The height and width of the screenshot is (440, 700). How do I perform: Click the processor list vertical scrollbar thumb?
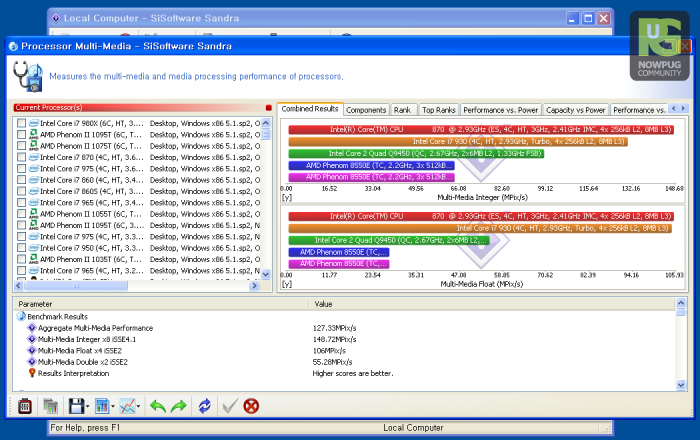[x=266, y=134]
